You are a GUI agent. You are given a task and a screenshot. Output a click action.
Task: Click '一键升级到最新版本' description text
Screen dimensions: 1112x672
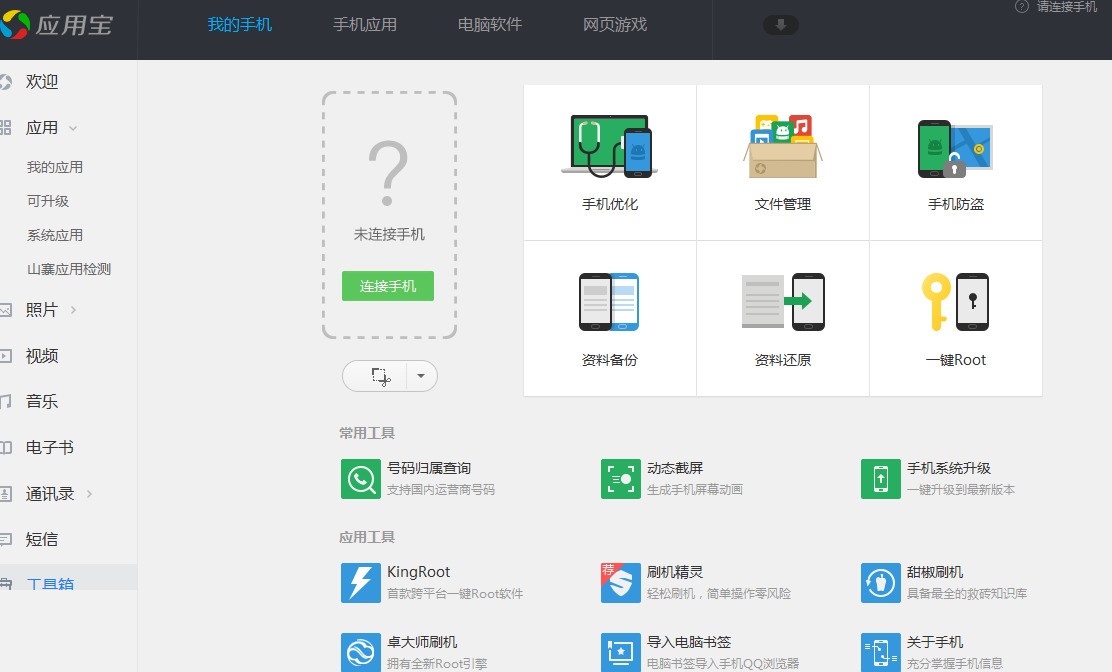pyautogui.click(x=961, y=490)
